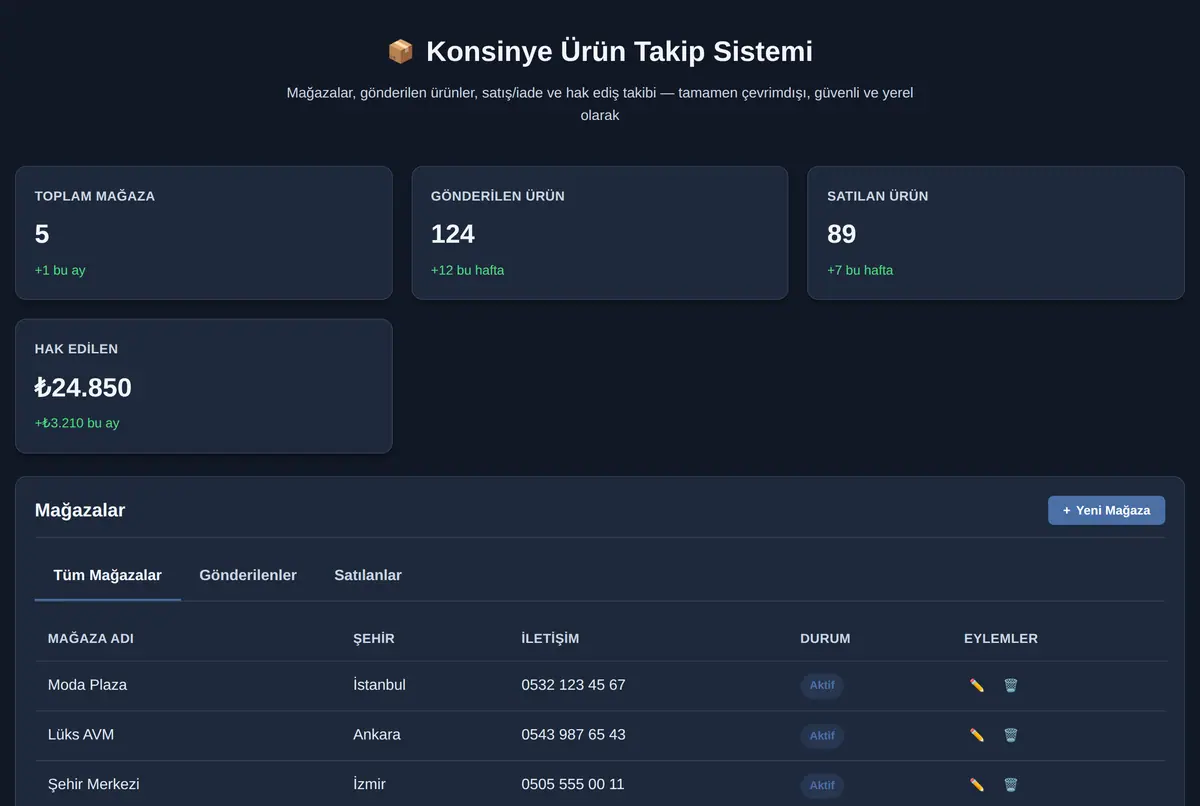Click the Şehir column header
The height and width of the screenshot is (806, 1200).
coord(374,638)
